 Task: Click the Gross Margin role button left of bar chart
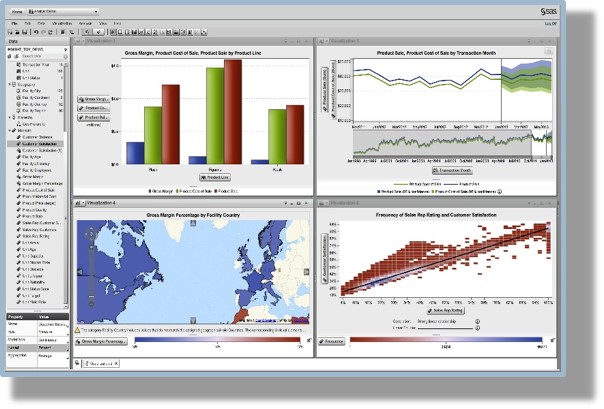point(94,99)
